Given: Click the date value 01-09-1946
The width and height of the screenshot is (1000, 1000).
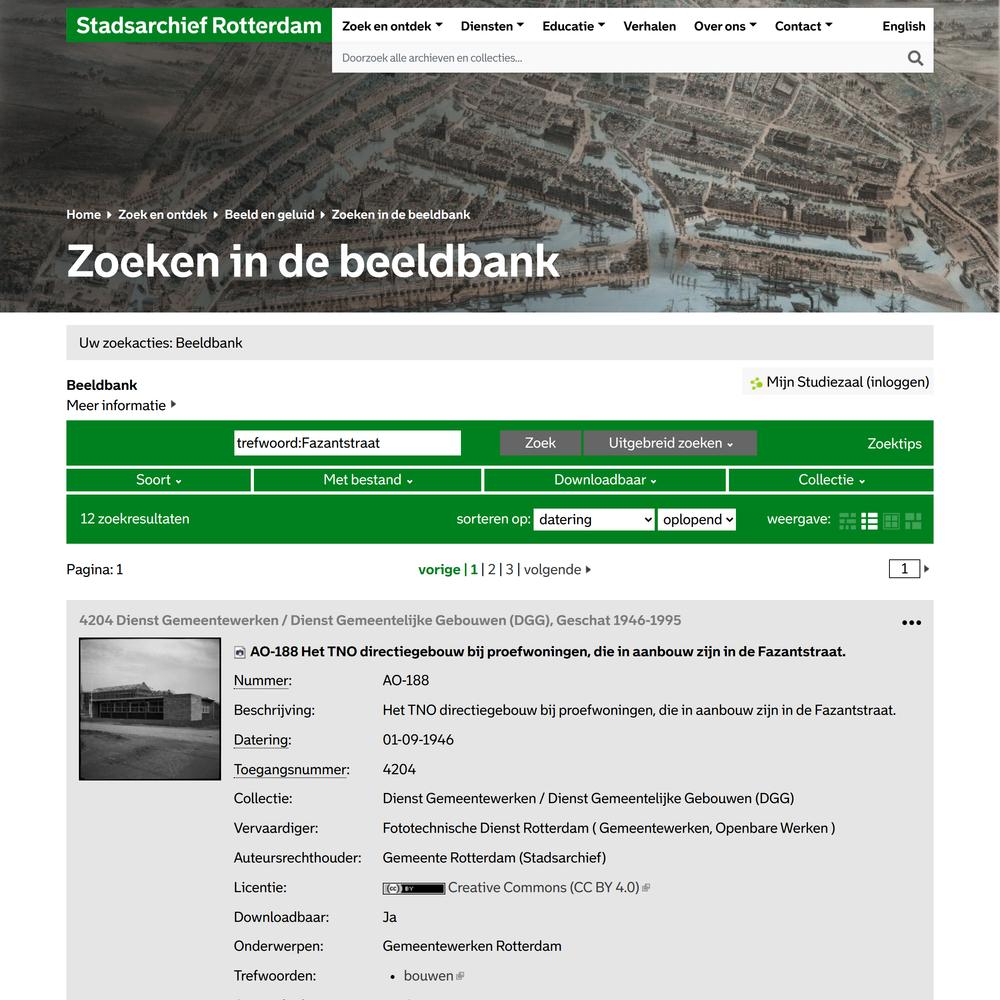Looking at the screenshot, I should click(418, 740).
